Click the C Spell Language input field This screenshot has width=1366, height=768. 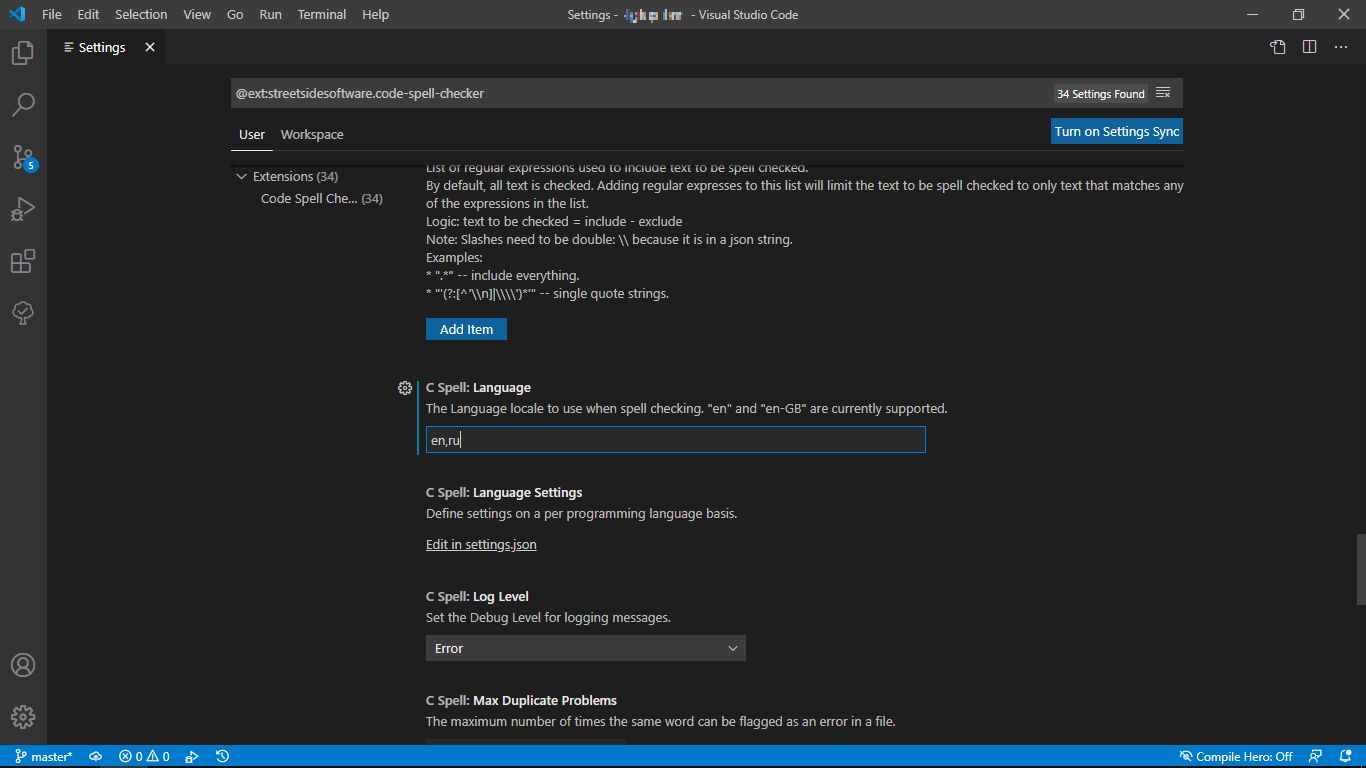(676, 440)
